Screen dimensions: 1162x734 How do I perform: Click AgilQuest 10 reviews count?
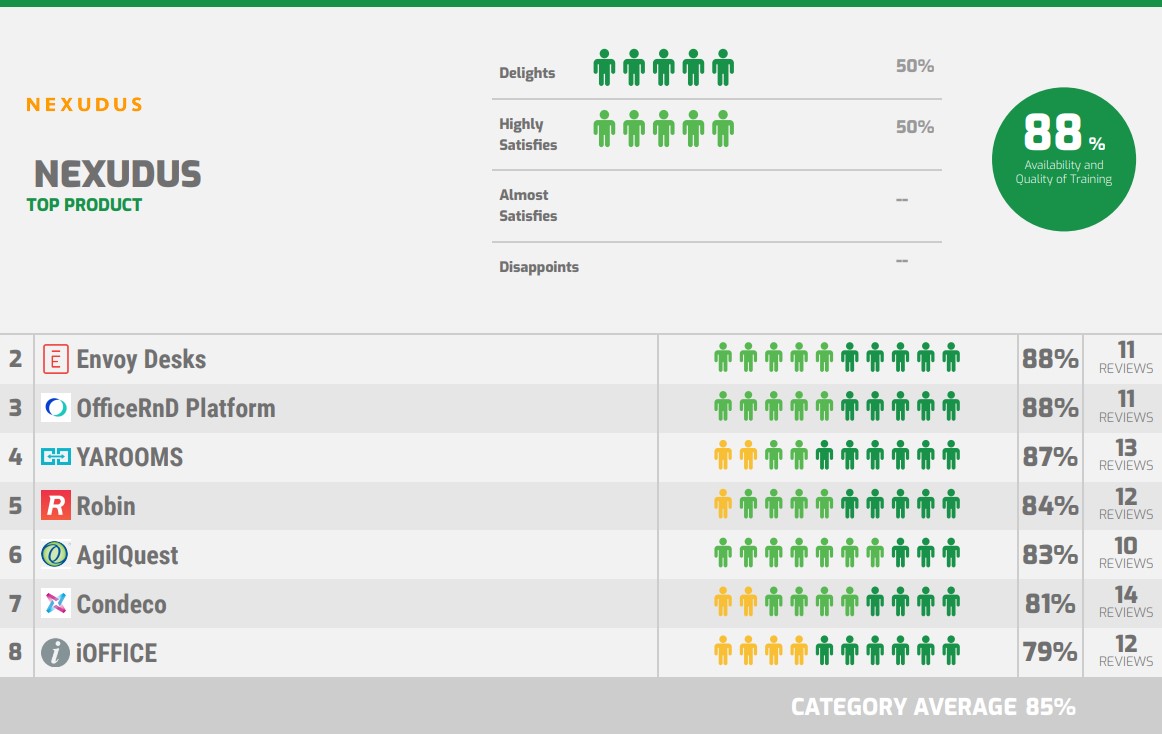1126,553
